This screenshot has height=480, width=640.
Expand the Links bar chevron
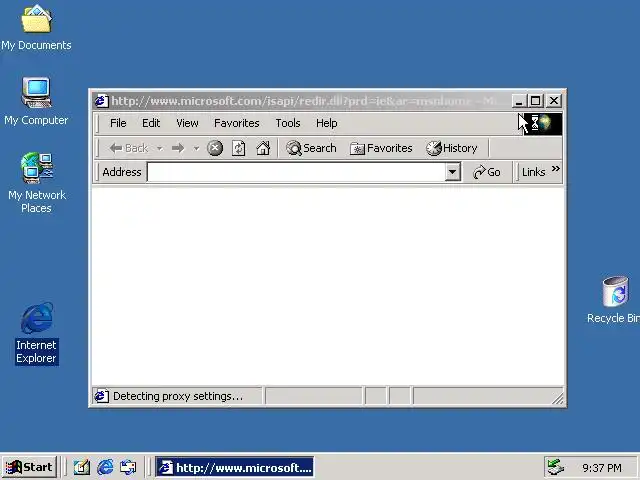pyautogui.click(x=556, y=169)
